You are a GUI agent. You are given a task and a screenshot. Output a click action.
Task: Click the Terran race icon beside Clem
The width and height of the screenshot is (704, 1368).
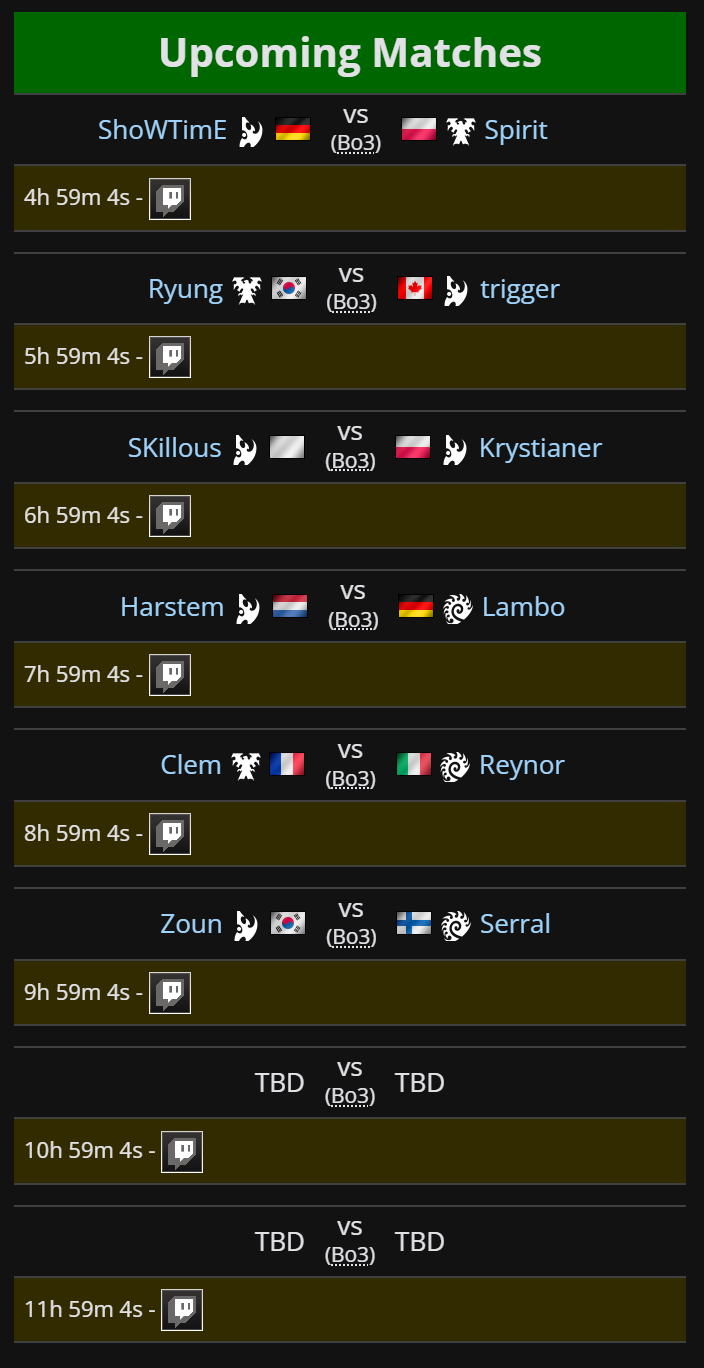click(246, 766)
